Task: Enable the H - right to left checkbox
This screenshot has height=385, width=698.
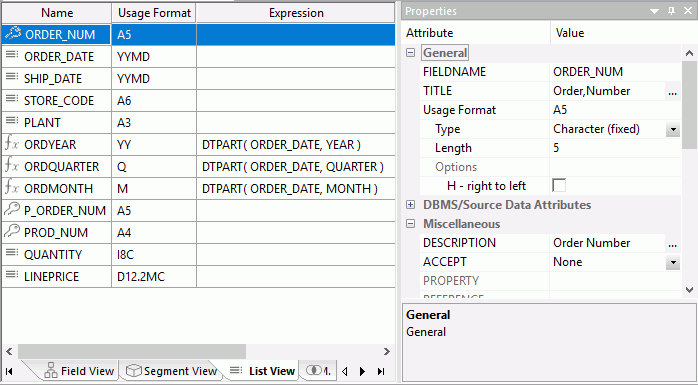Action: [559, 185]
